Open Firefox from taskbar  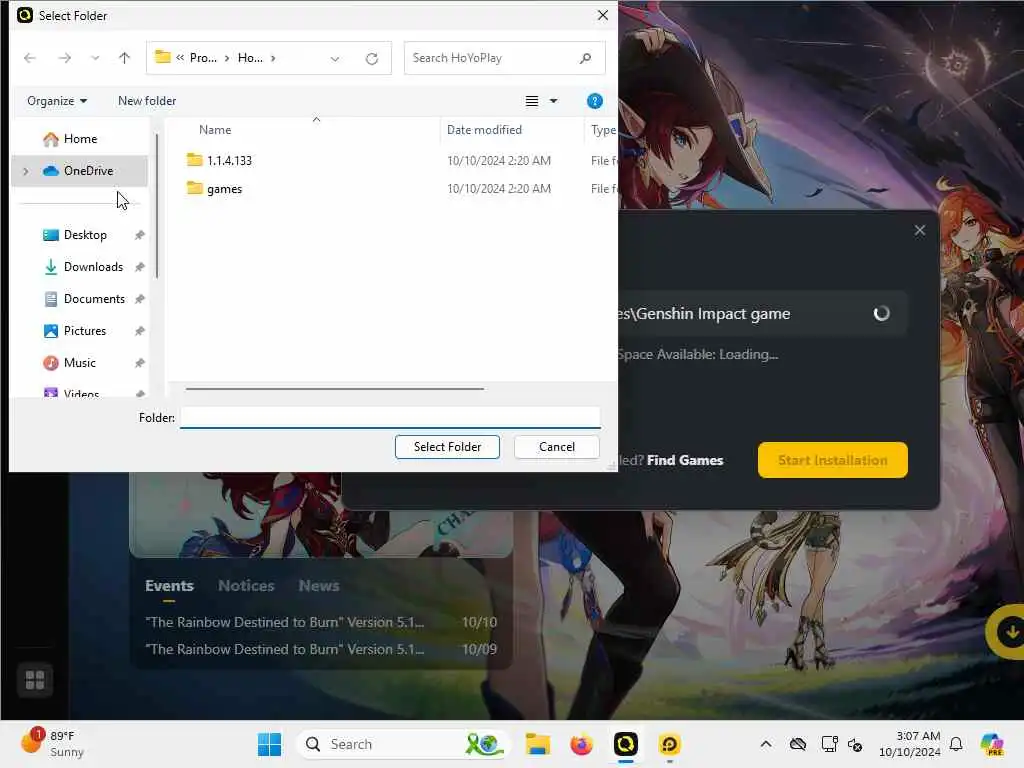point(581,744)
